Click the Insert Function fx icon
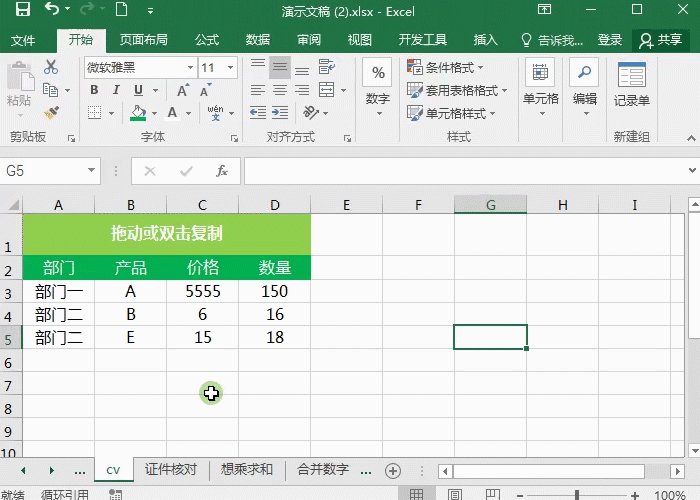 click(222, 171)
